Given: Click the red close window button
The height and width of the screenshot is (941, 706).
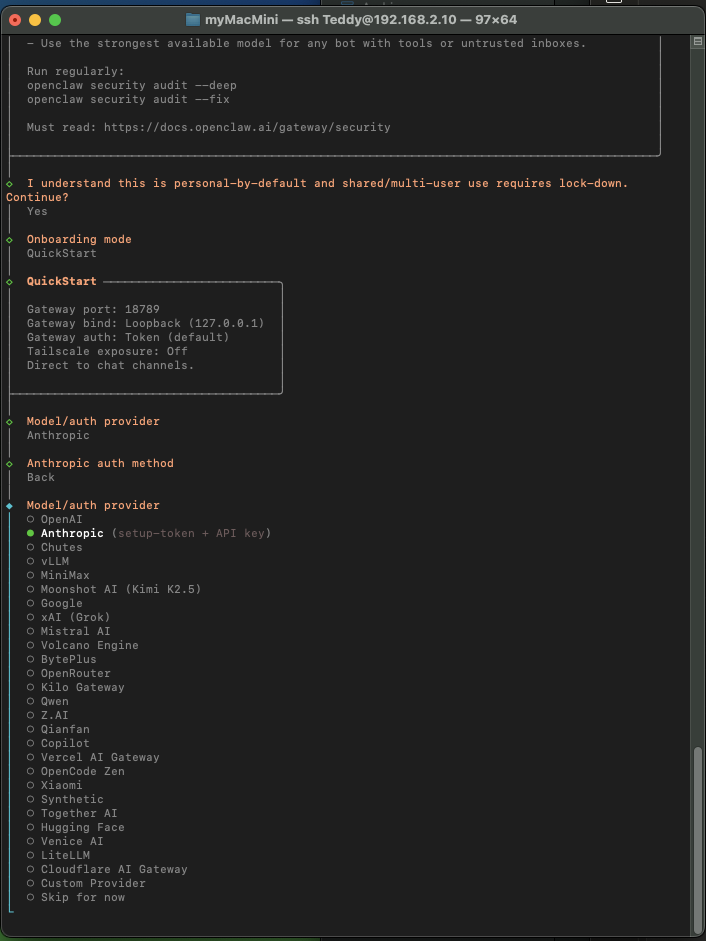Looking at the screenshot, I should point(15,20).
